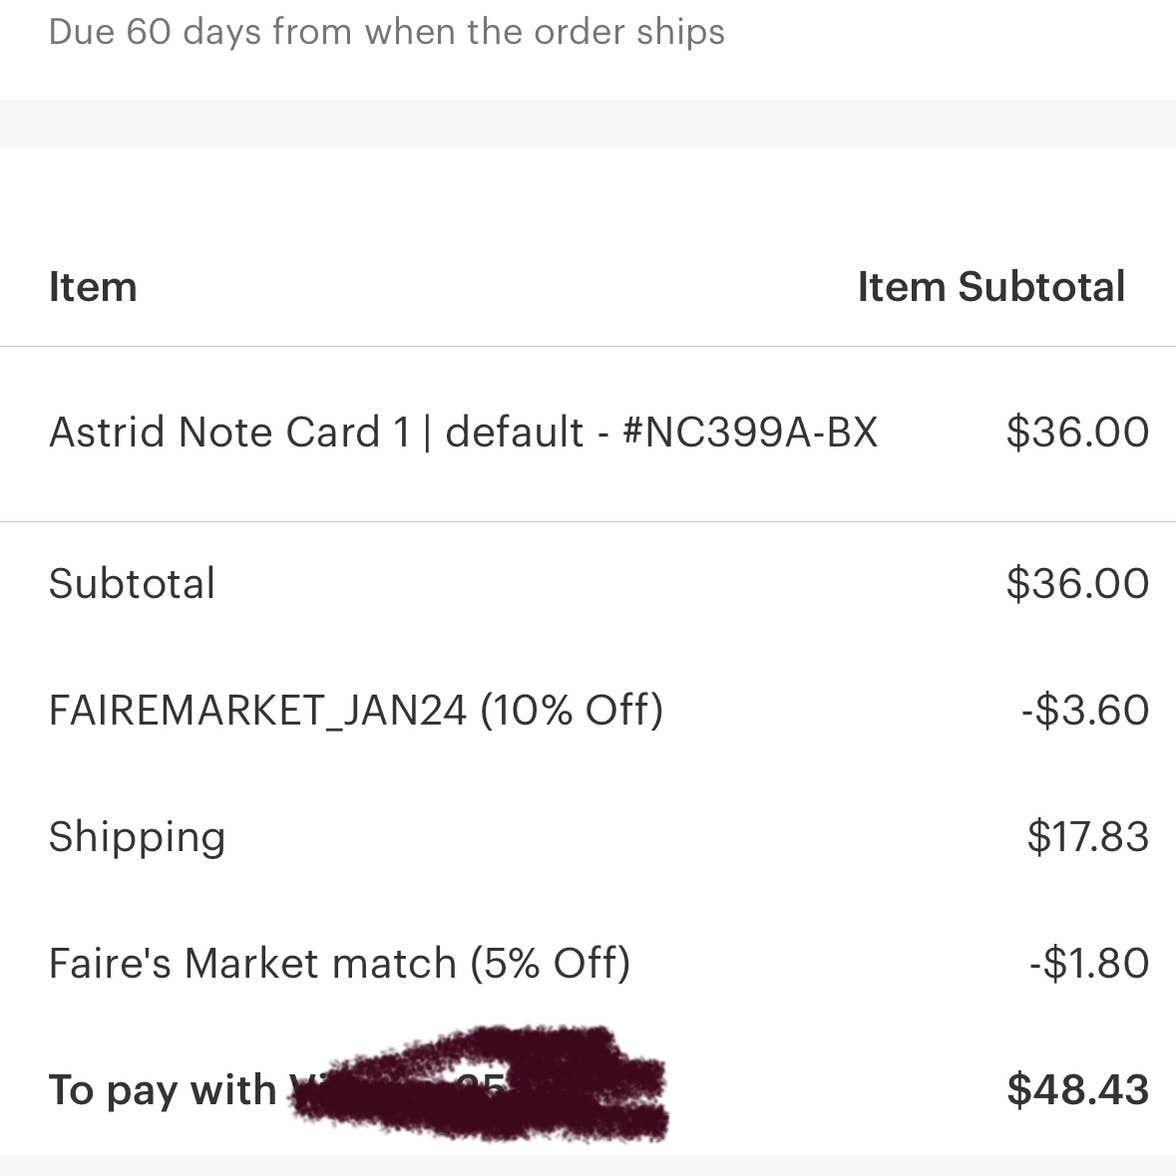The image size is (1176, 1176).
Task: Click the Astrid Note Card $36.00 price
Action: [1077, 433]
